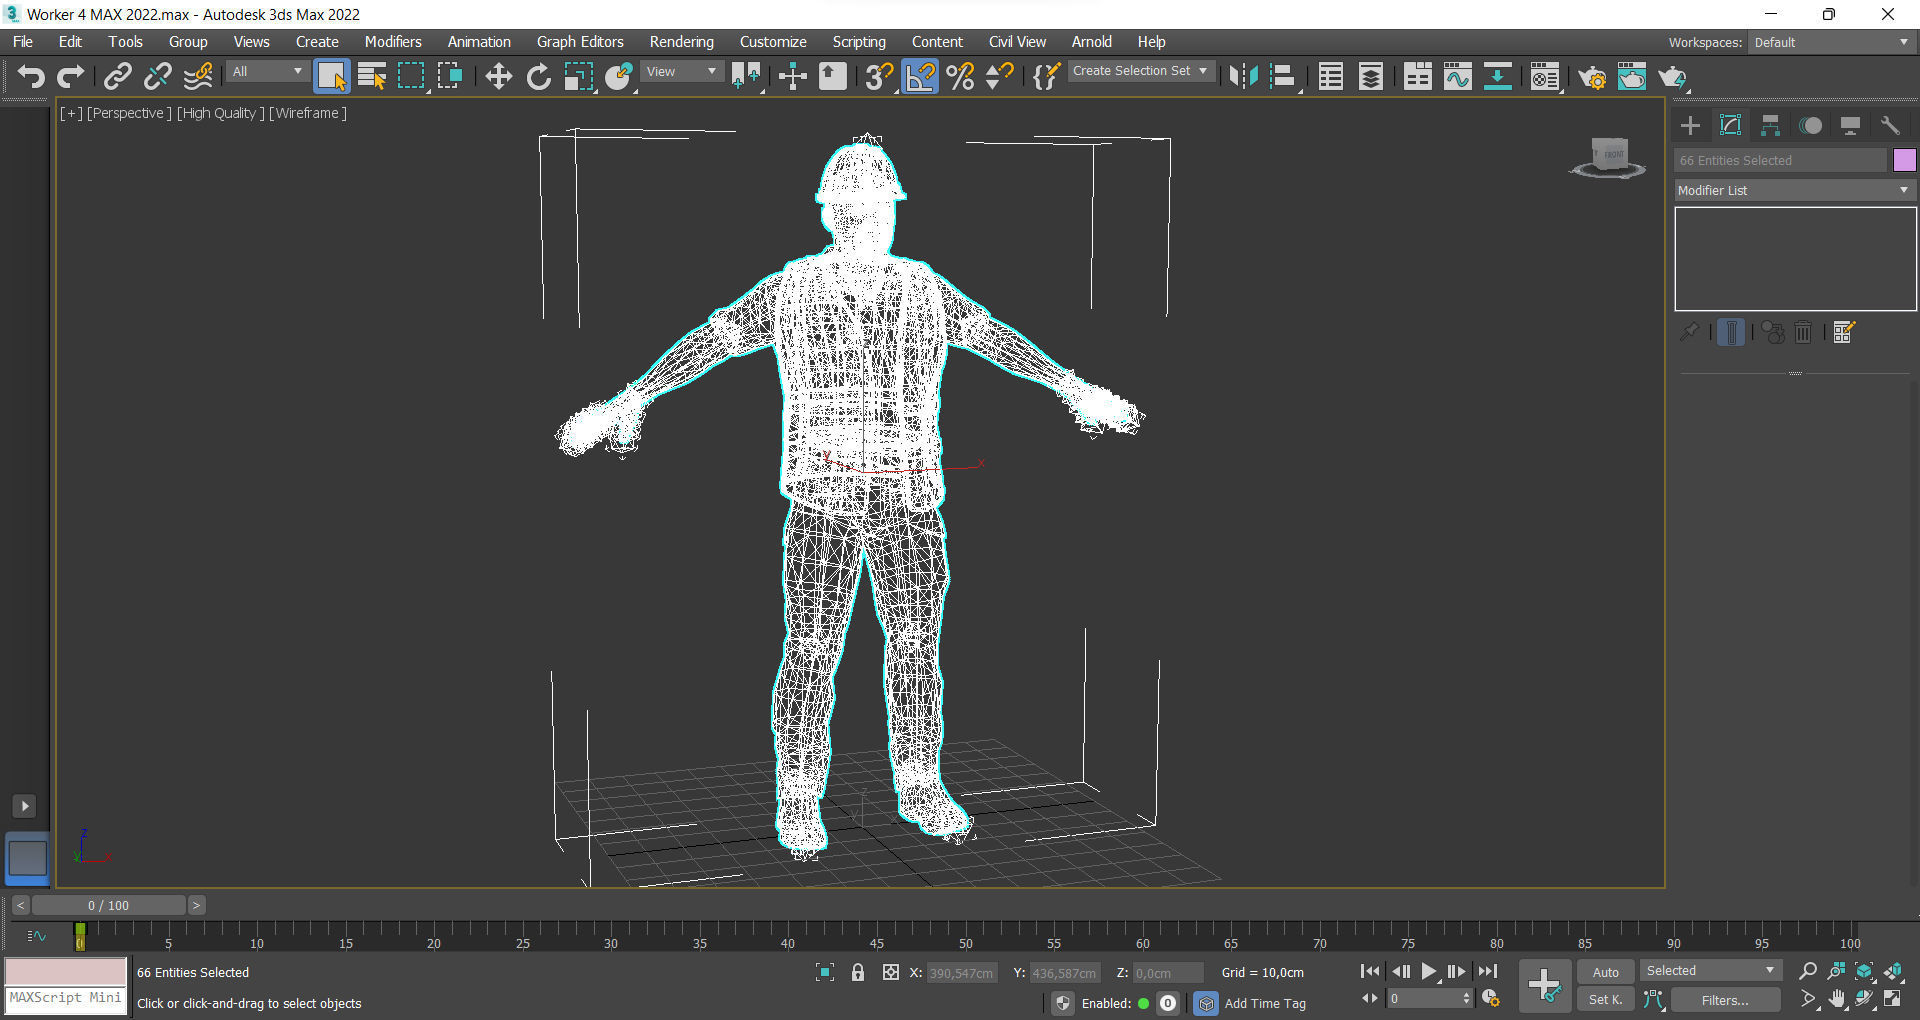Screen dimensions: 1920x1020
Task: Click the Align tool icon
Action: click(x=1283, y=76)
